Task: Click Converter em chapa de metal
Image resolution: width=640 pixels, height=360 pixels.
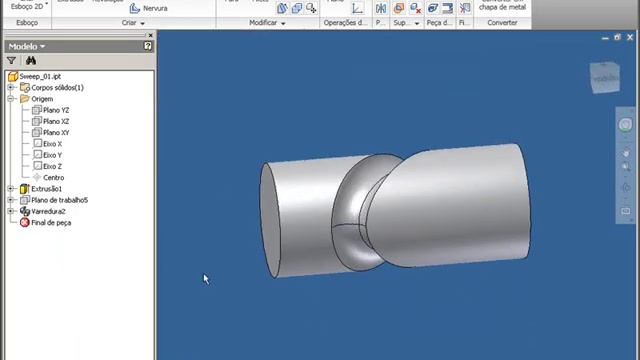Action: tap(502, 6)
